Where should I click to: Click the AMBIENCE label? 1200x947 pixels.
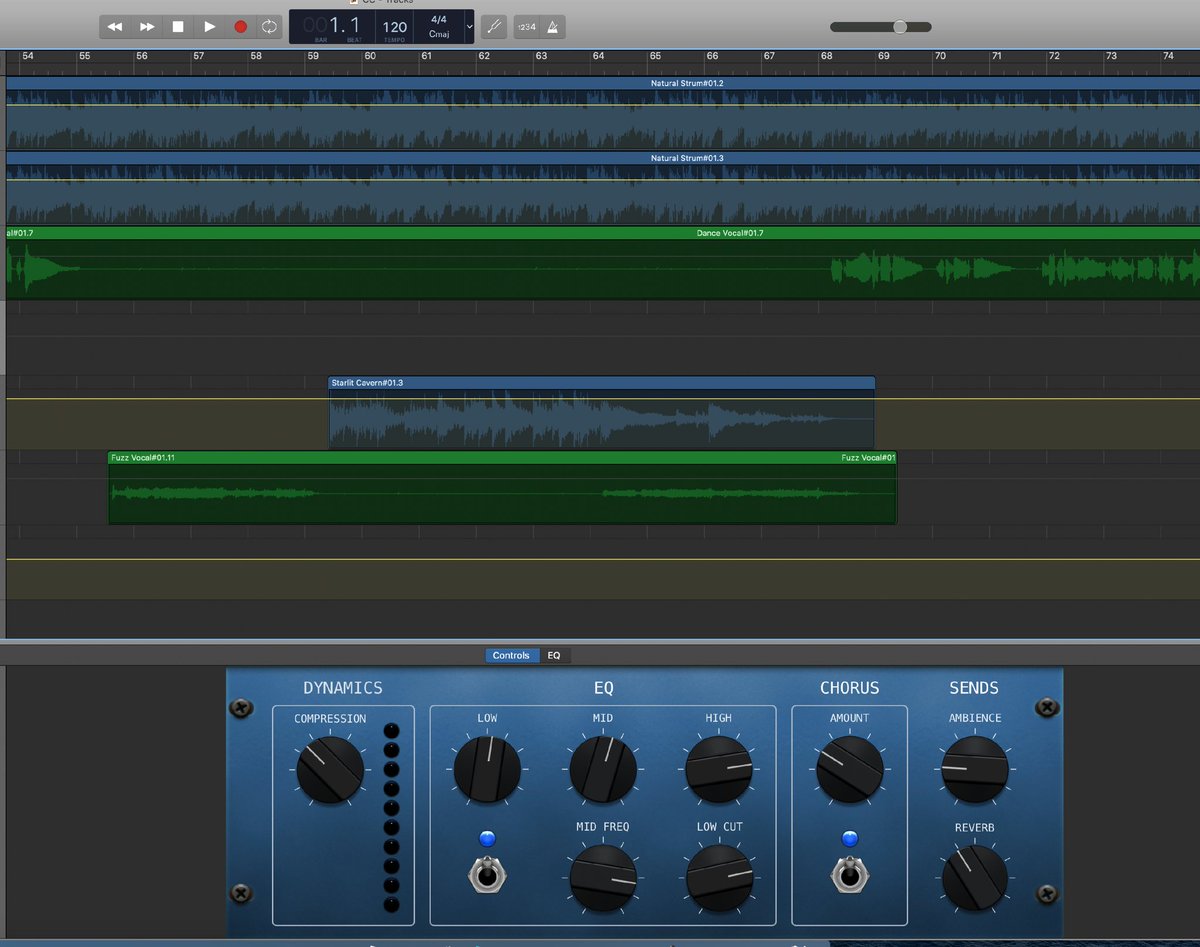coord(975,718)
